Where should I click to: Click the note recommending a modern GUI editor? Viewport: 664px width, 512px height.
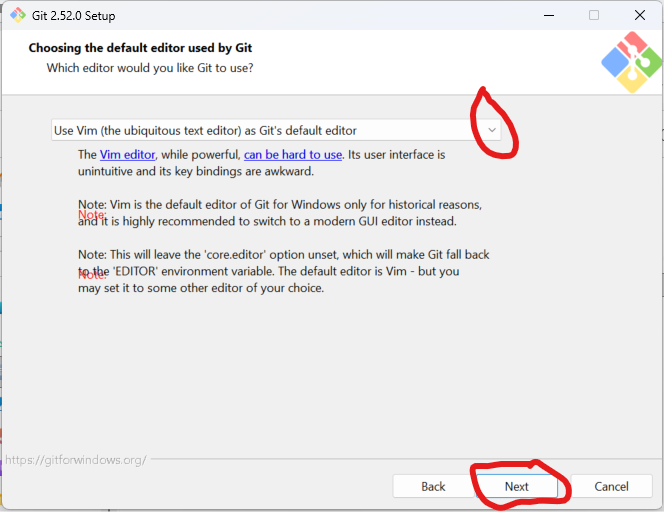point(280,213)
